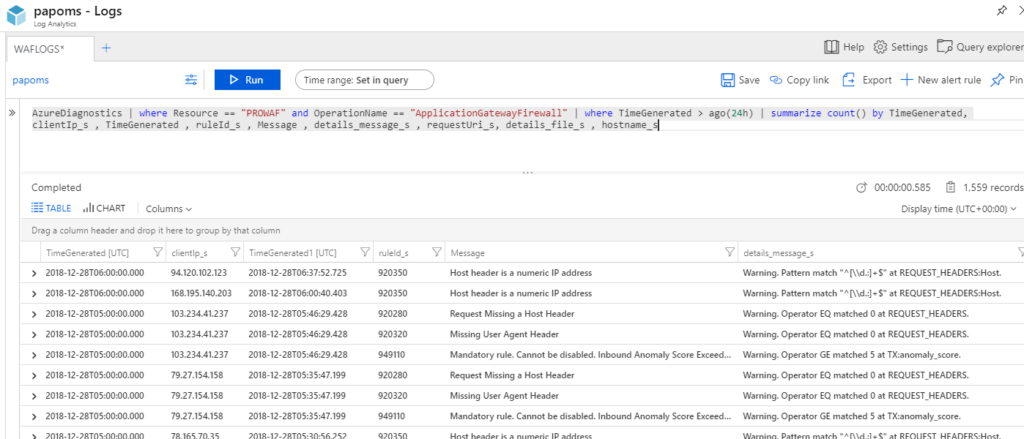Open Query explorer
Viewport: 1024px width, 439px height.
tap(980, 47)
